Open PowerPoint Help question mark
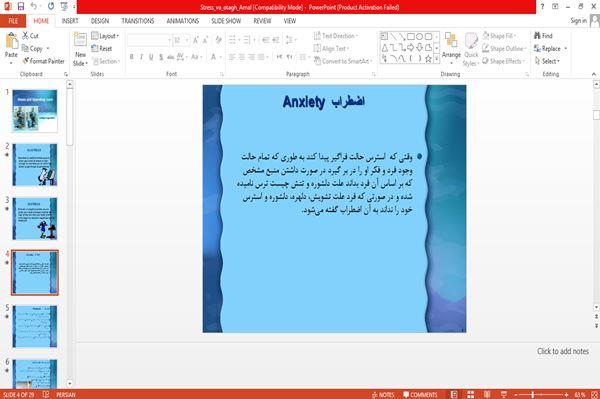600x399 pixels. click(x=542, y=7)
